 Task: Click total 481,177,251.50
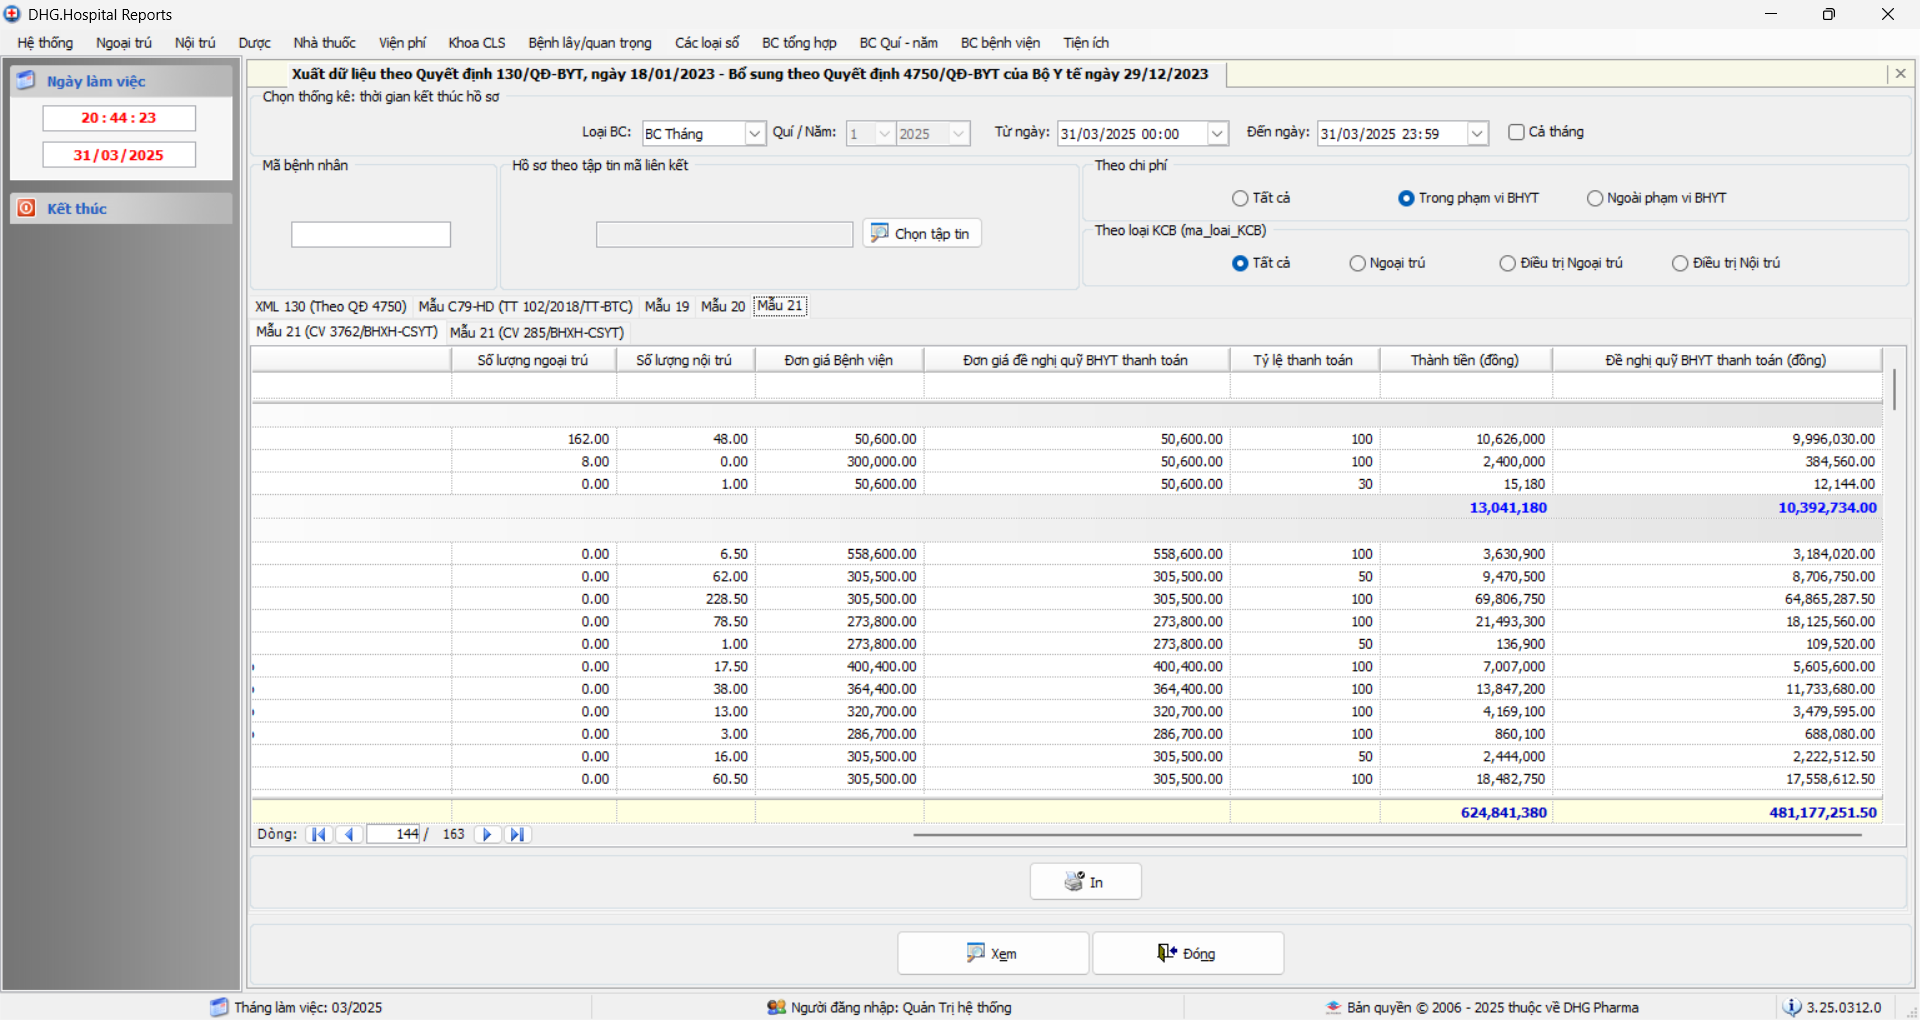(x=1823, y=813)
